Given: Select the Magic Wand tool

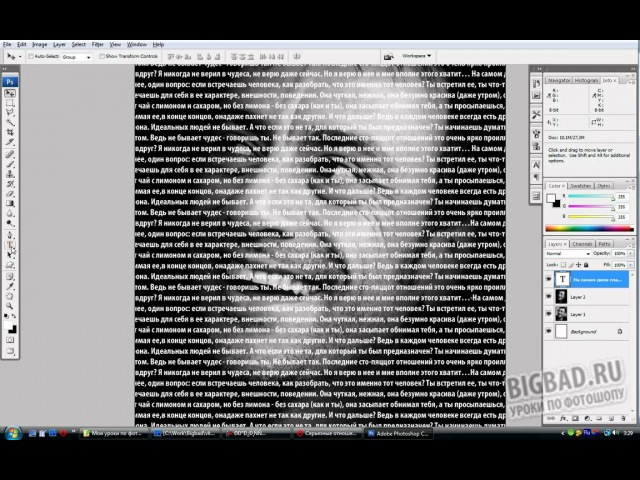Looking at the screenshot, I should (x=10, y=122).
